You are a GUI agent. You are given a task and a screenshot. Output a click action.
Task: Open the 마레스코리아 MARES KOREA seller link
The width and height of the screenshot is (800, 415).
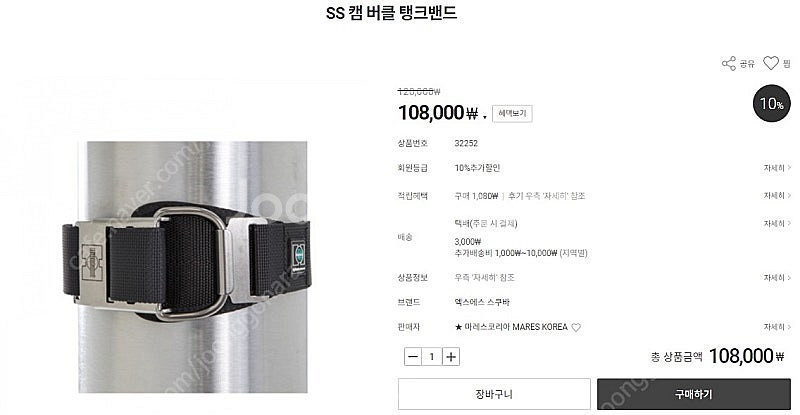[x=511, y=327]
